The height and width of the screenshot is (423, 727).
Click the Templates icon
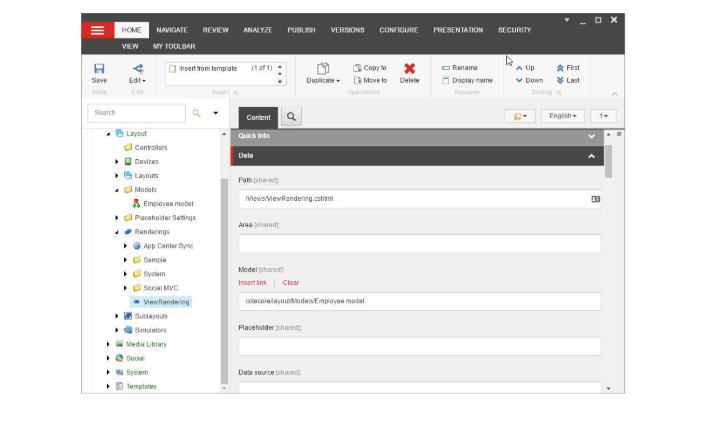[x=119, y=386]
